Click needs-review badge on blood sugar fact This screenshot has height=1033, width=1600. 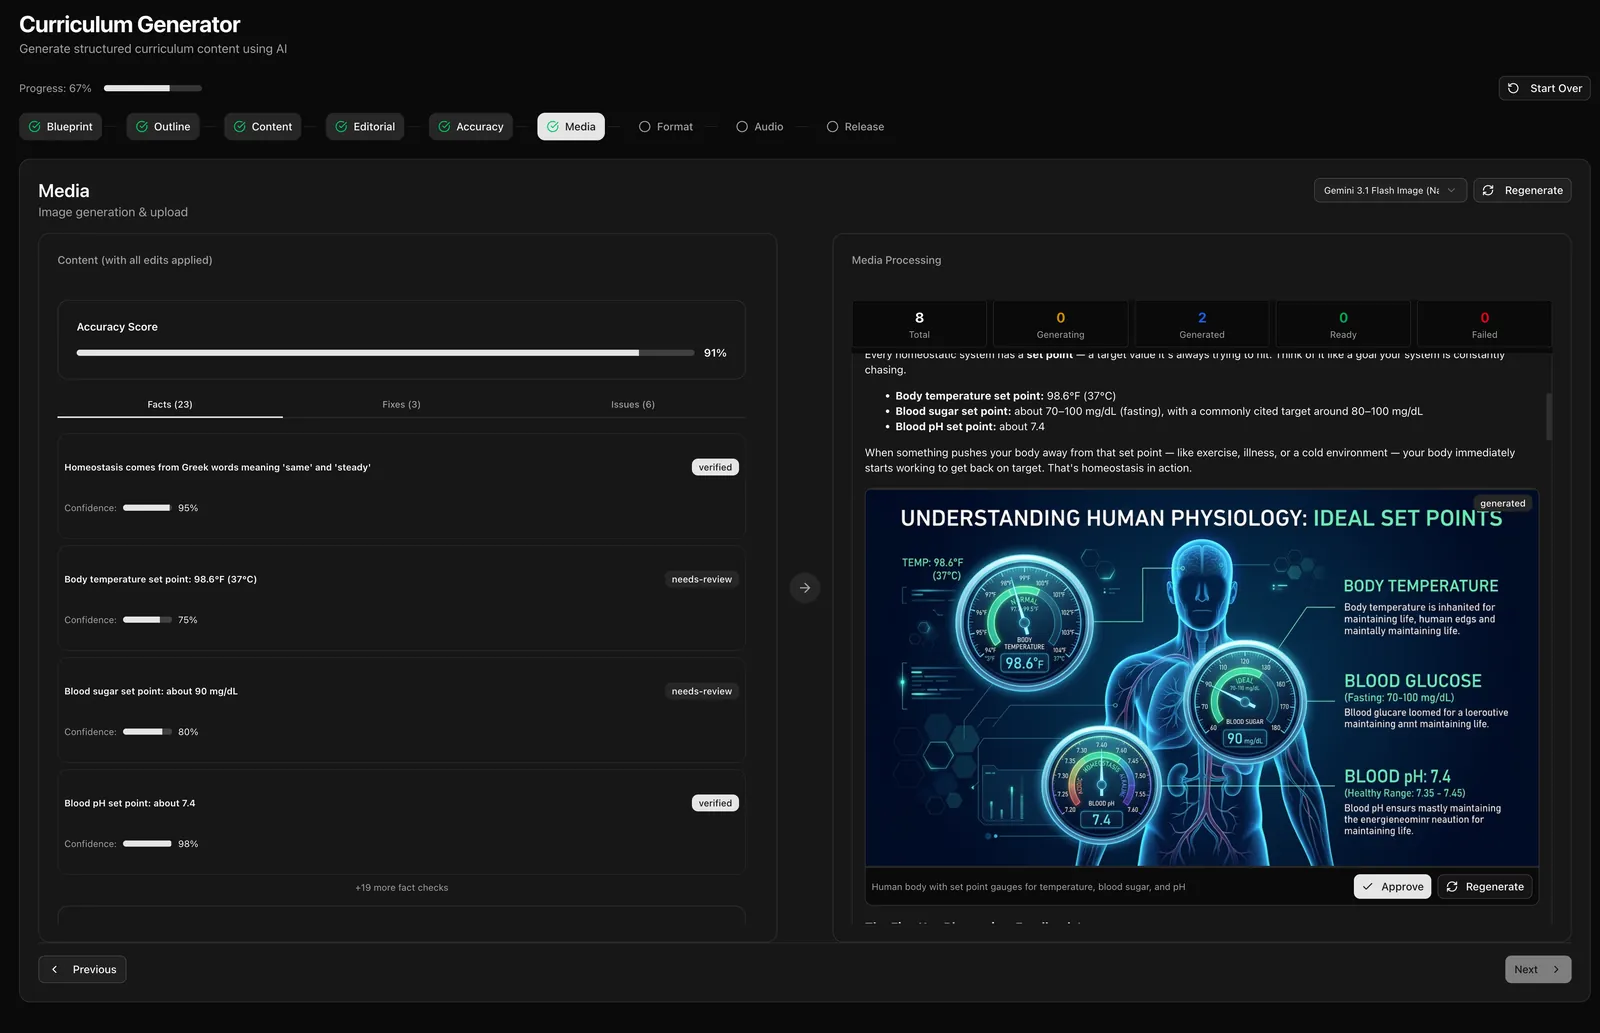click(701, 691)
